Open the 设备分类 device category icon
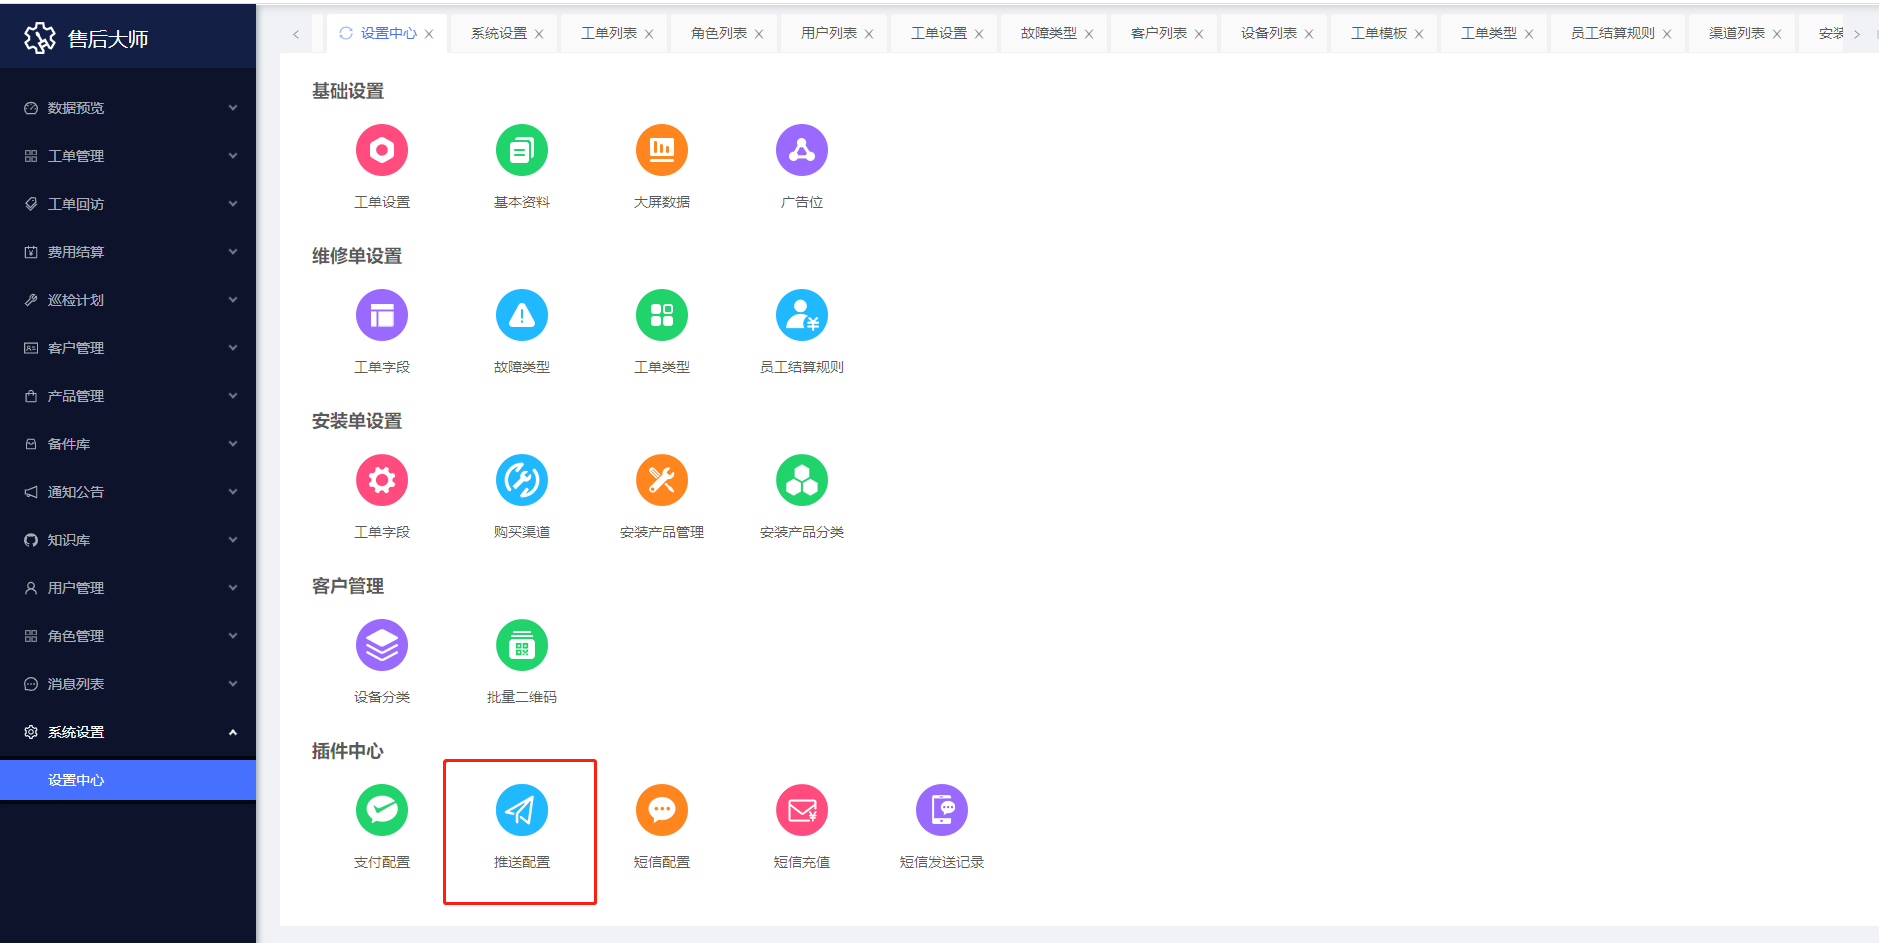Image resolution: width=1879 pixels, height=943 pixels. point(381,645)
